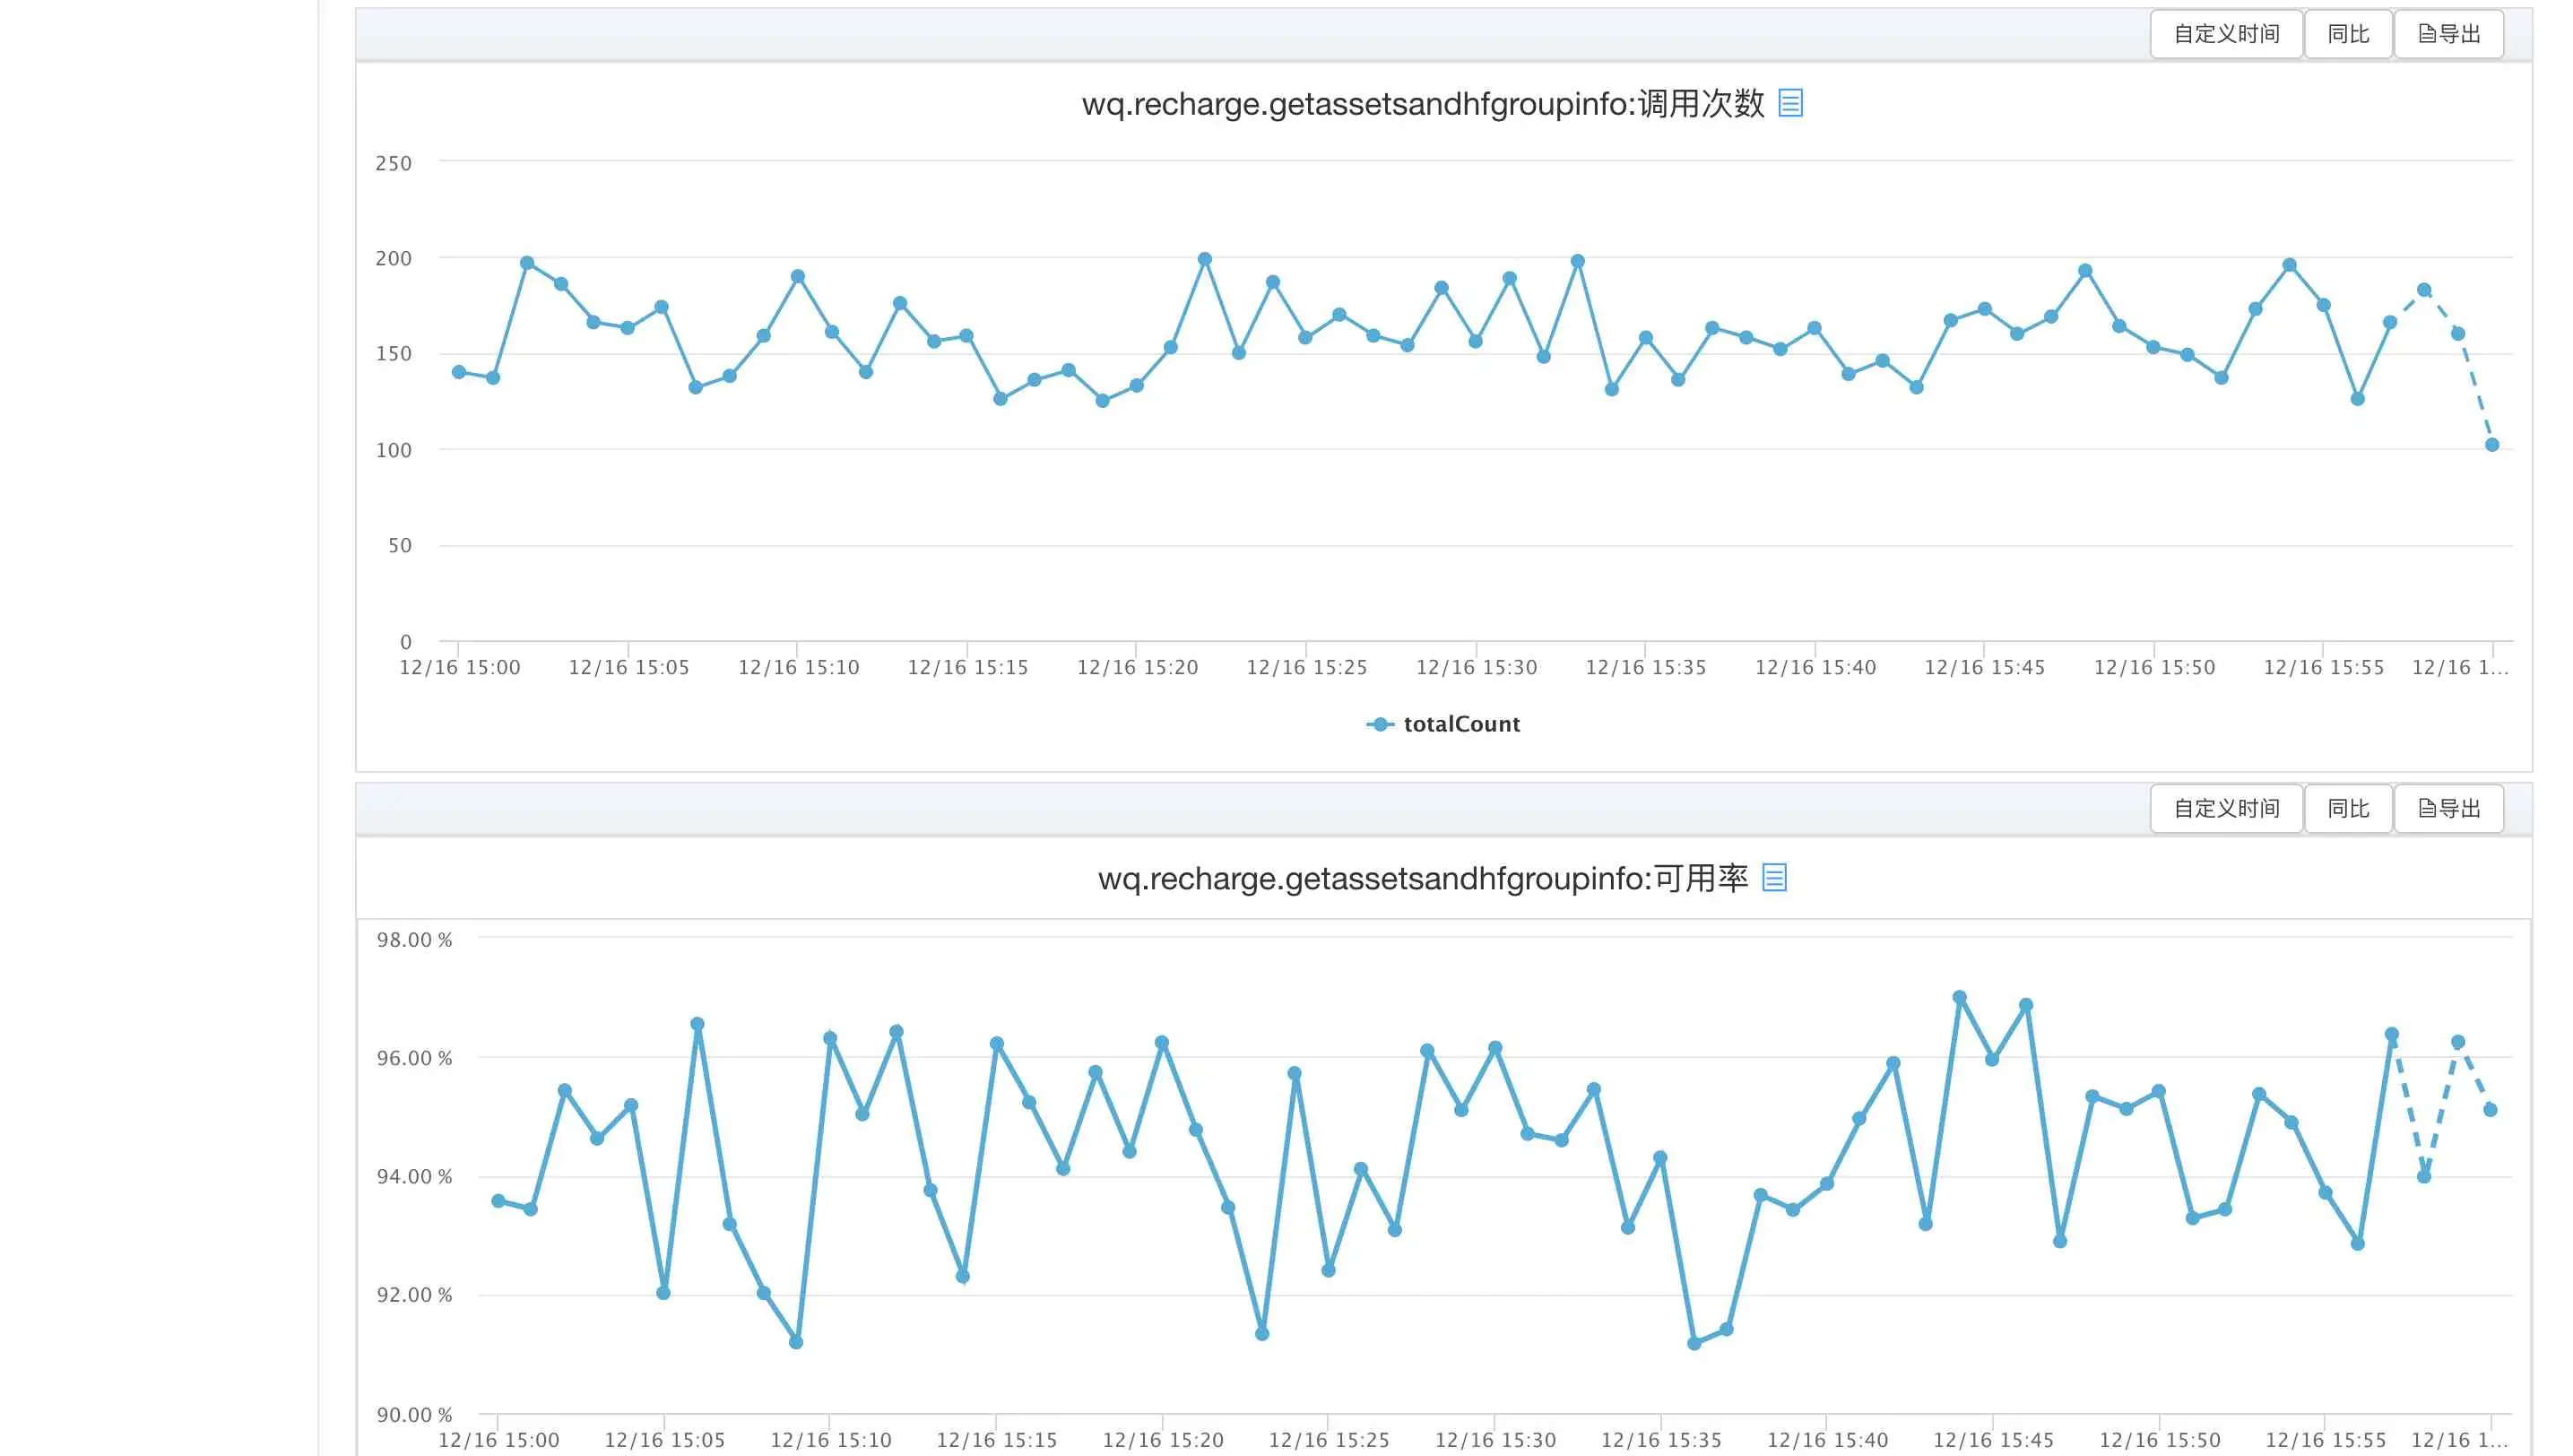The image size is (2573, 1456).
Task: Click 自定义时间 button for 调用次数 chart
Action: click(2226, 34)
